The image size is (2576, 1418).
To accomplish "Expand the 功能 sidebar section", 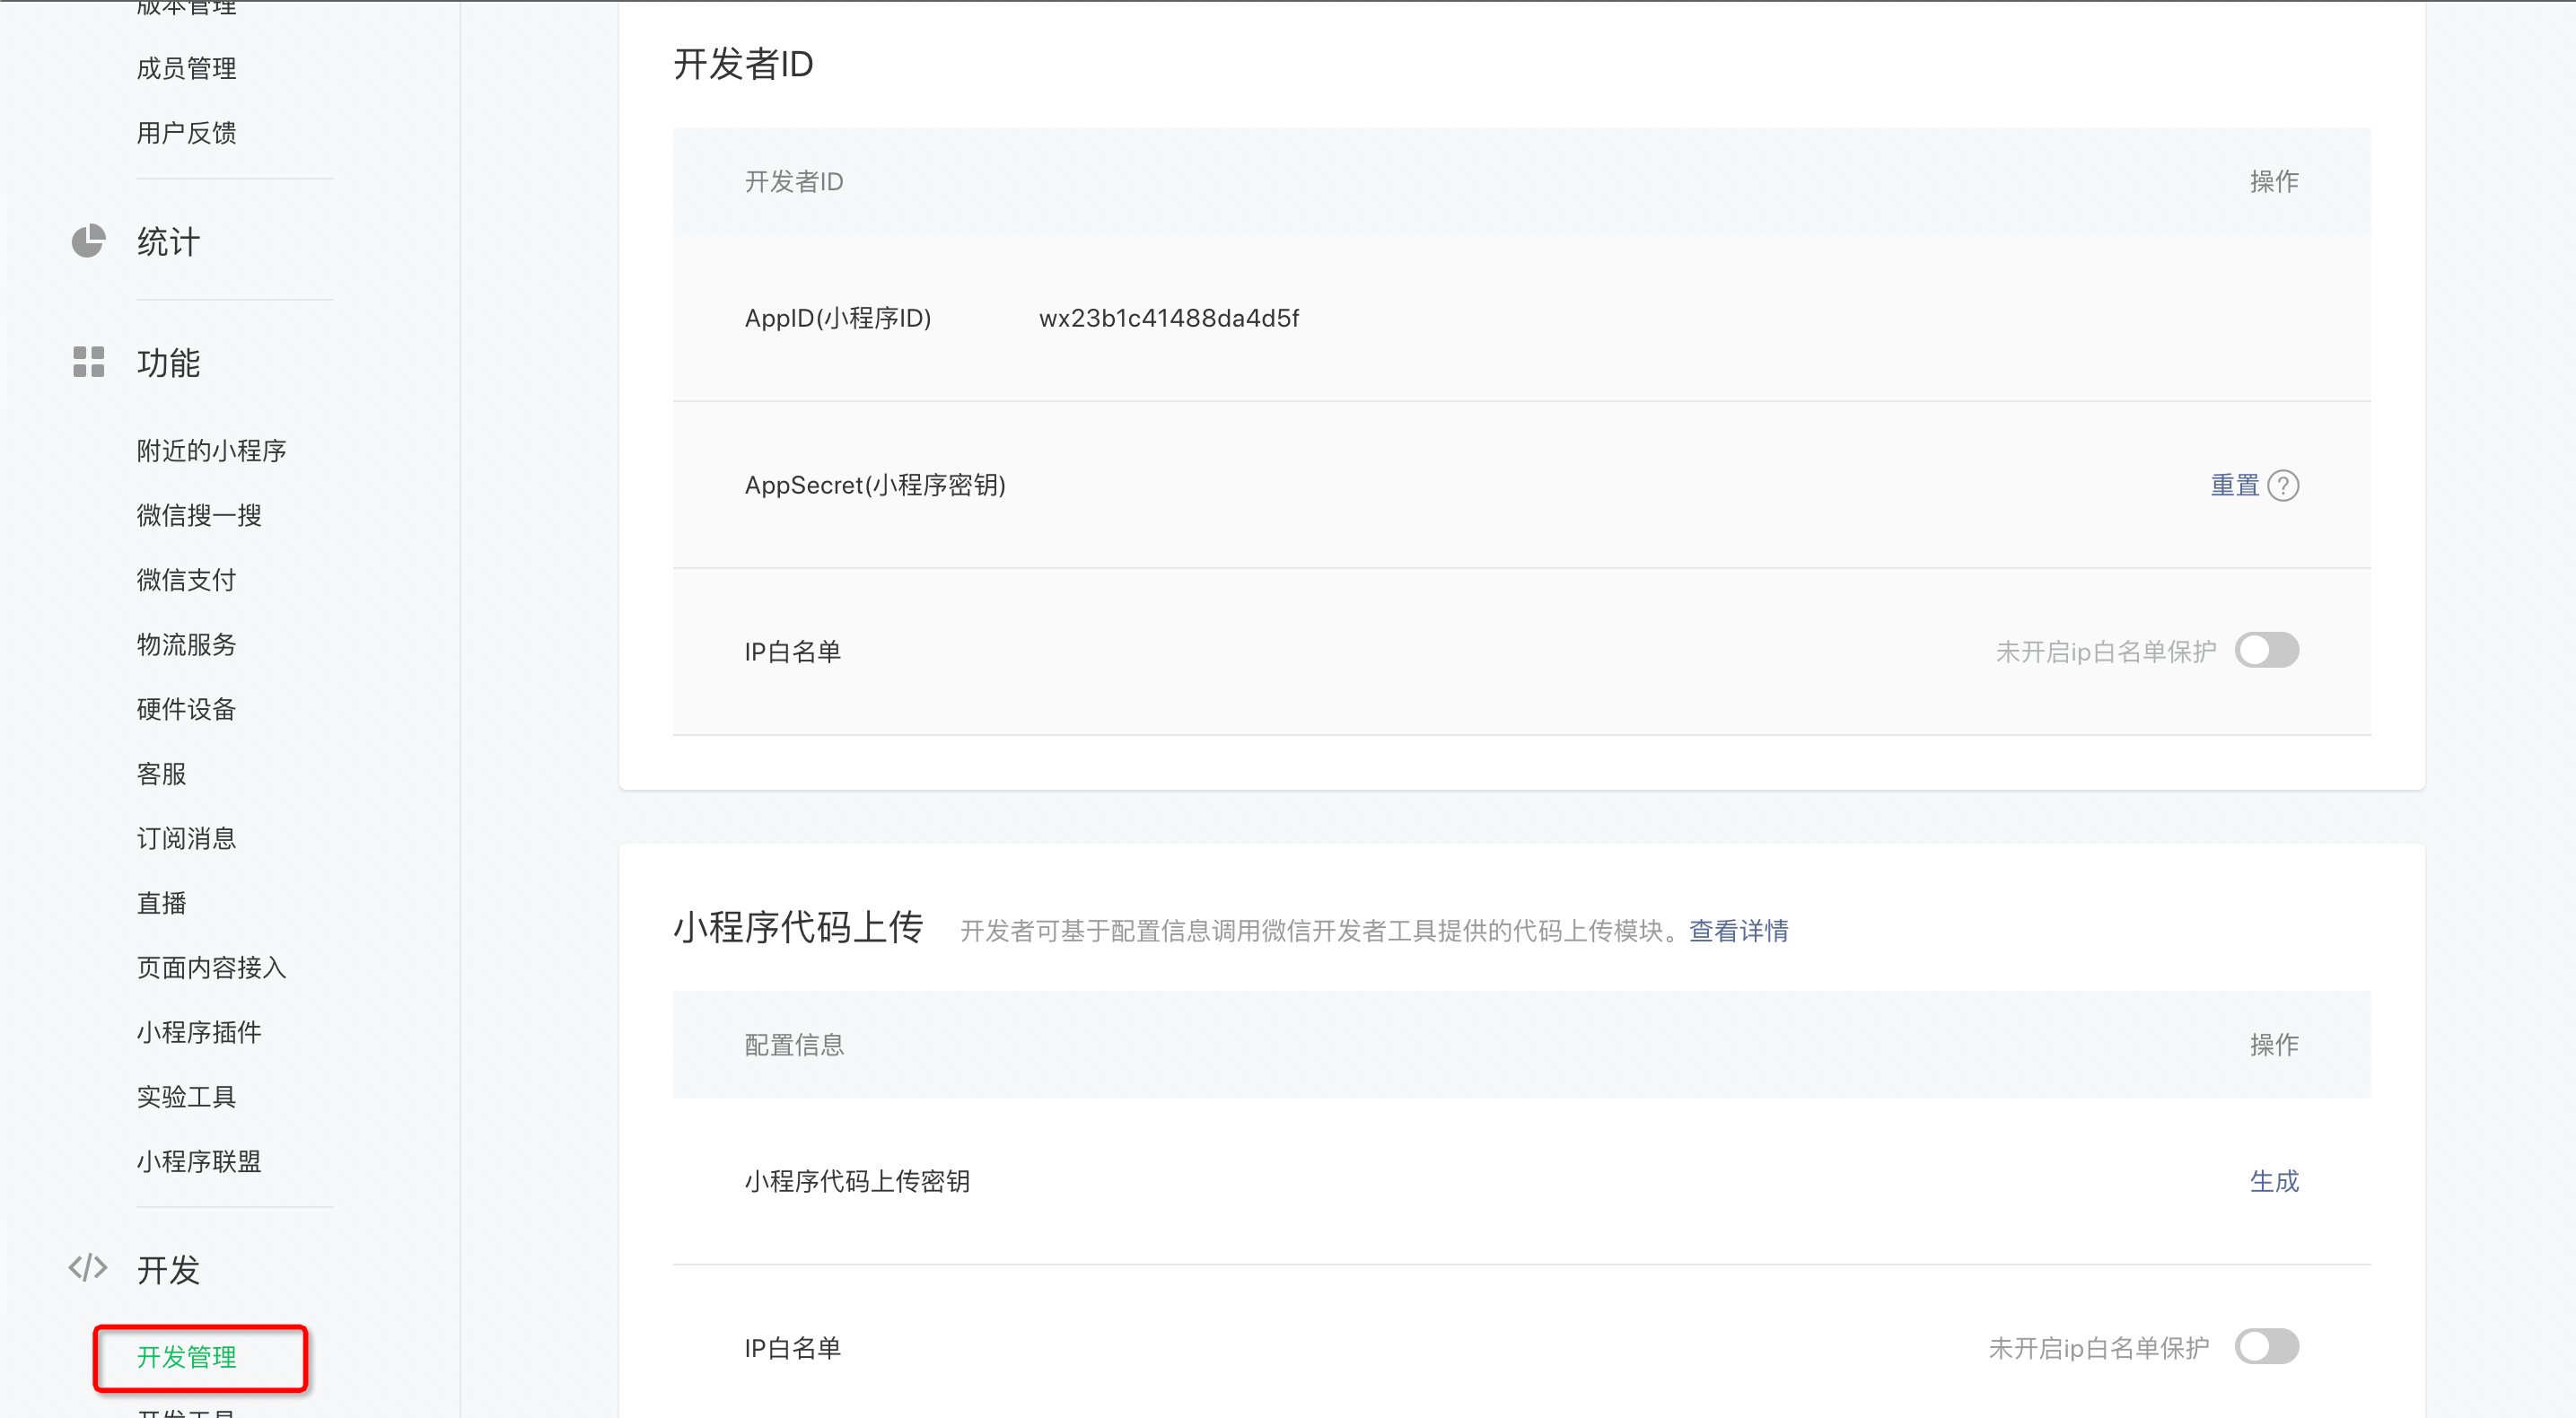I will (x=168, y=363).
